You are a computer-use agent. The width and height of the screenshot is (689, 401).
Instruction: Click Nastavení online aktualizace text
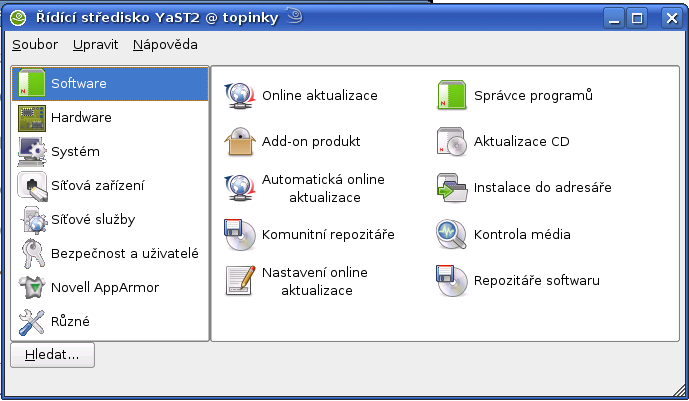tap(315, 281)
